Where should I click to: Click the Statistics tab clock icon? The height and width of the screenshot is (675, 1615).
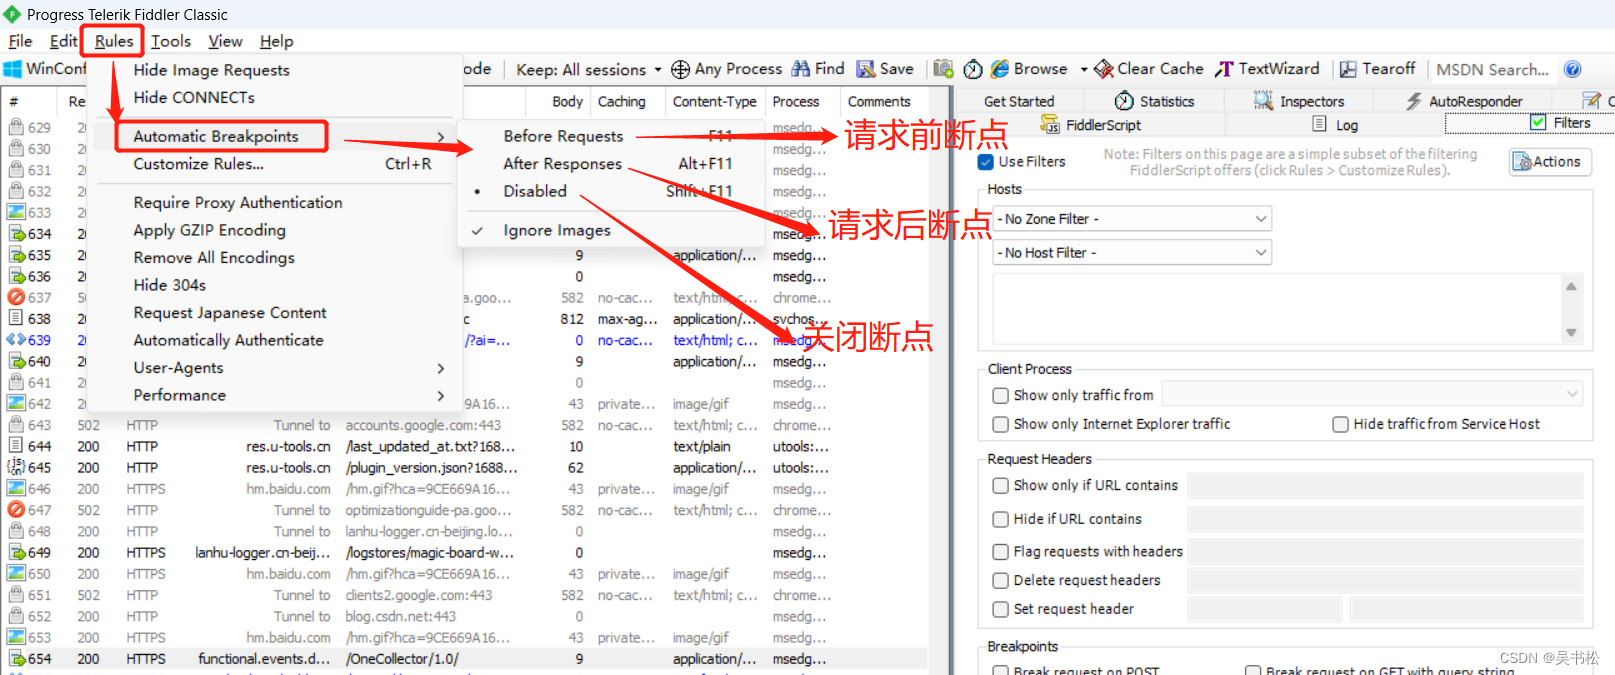click(1124, 101)
